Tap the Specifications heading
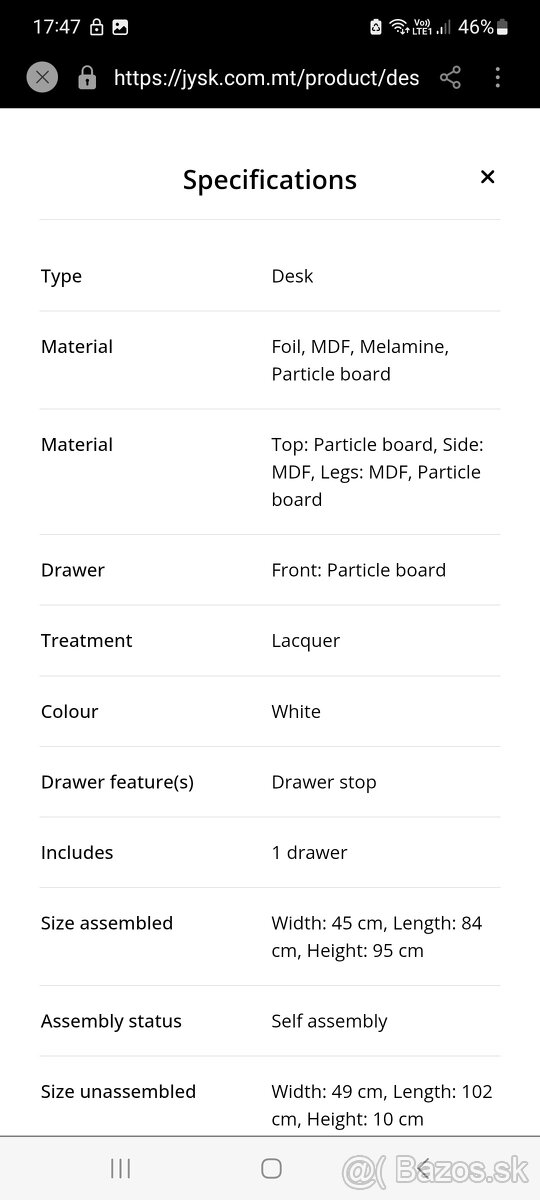 click(x=270, y=180)
